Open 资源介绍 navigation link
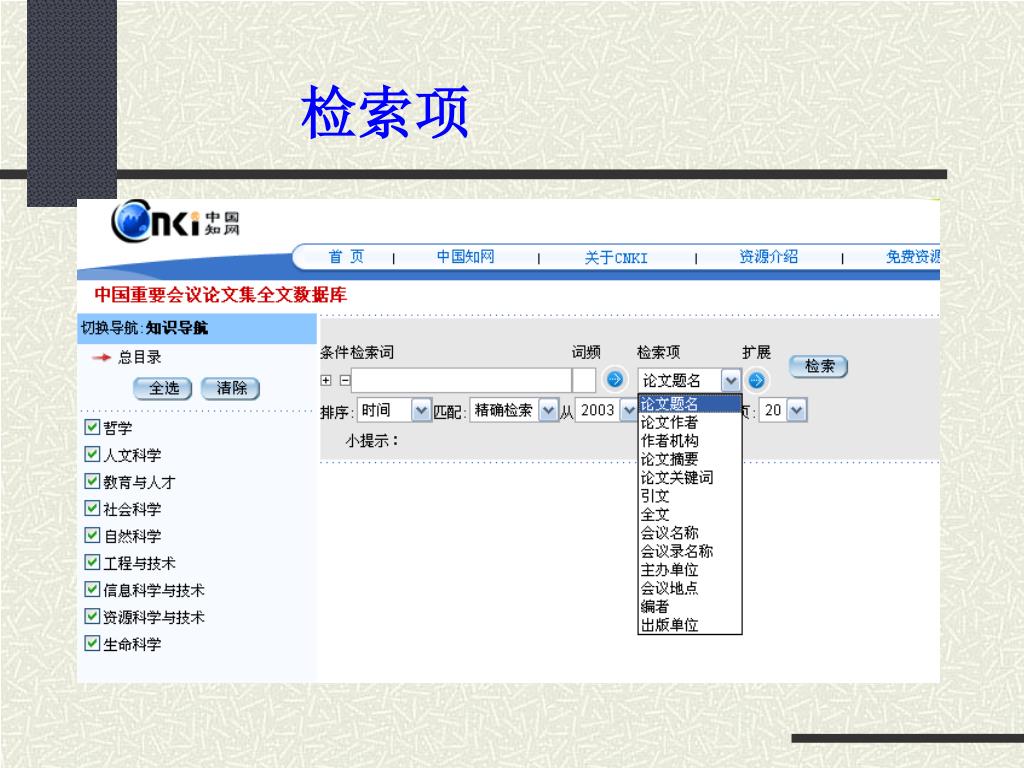1024x768 pixels. pyautogui.click(x=769, y=257)
